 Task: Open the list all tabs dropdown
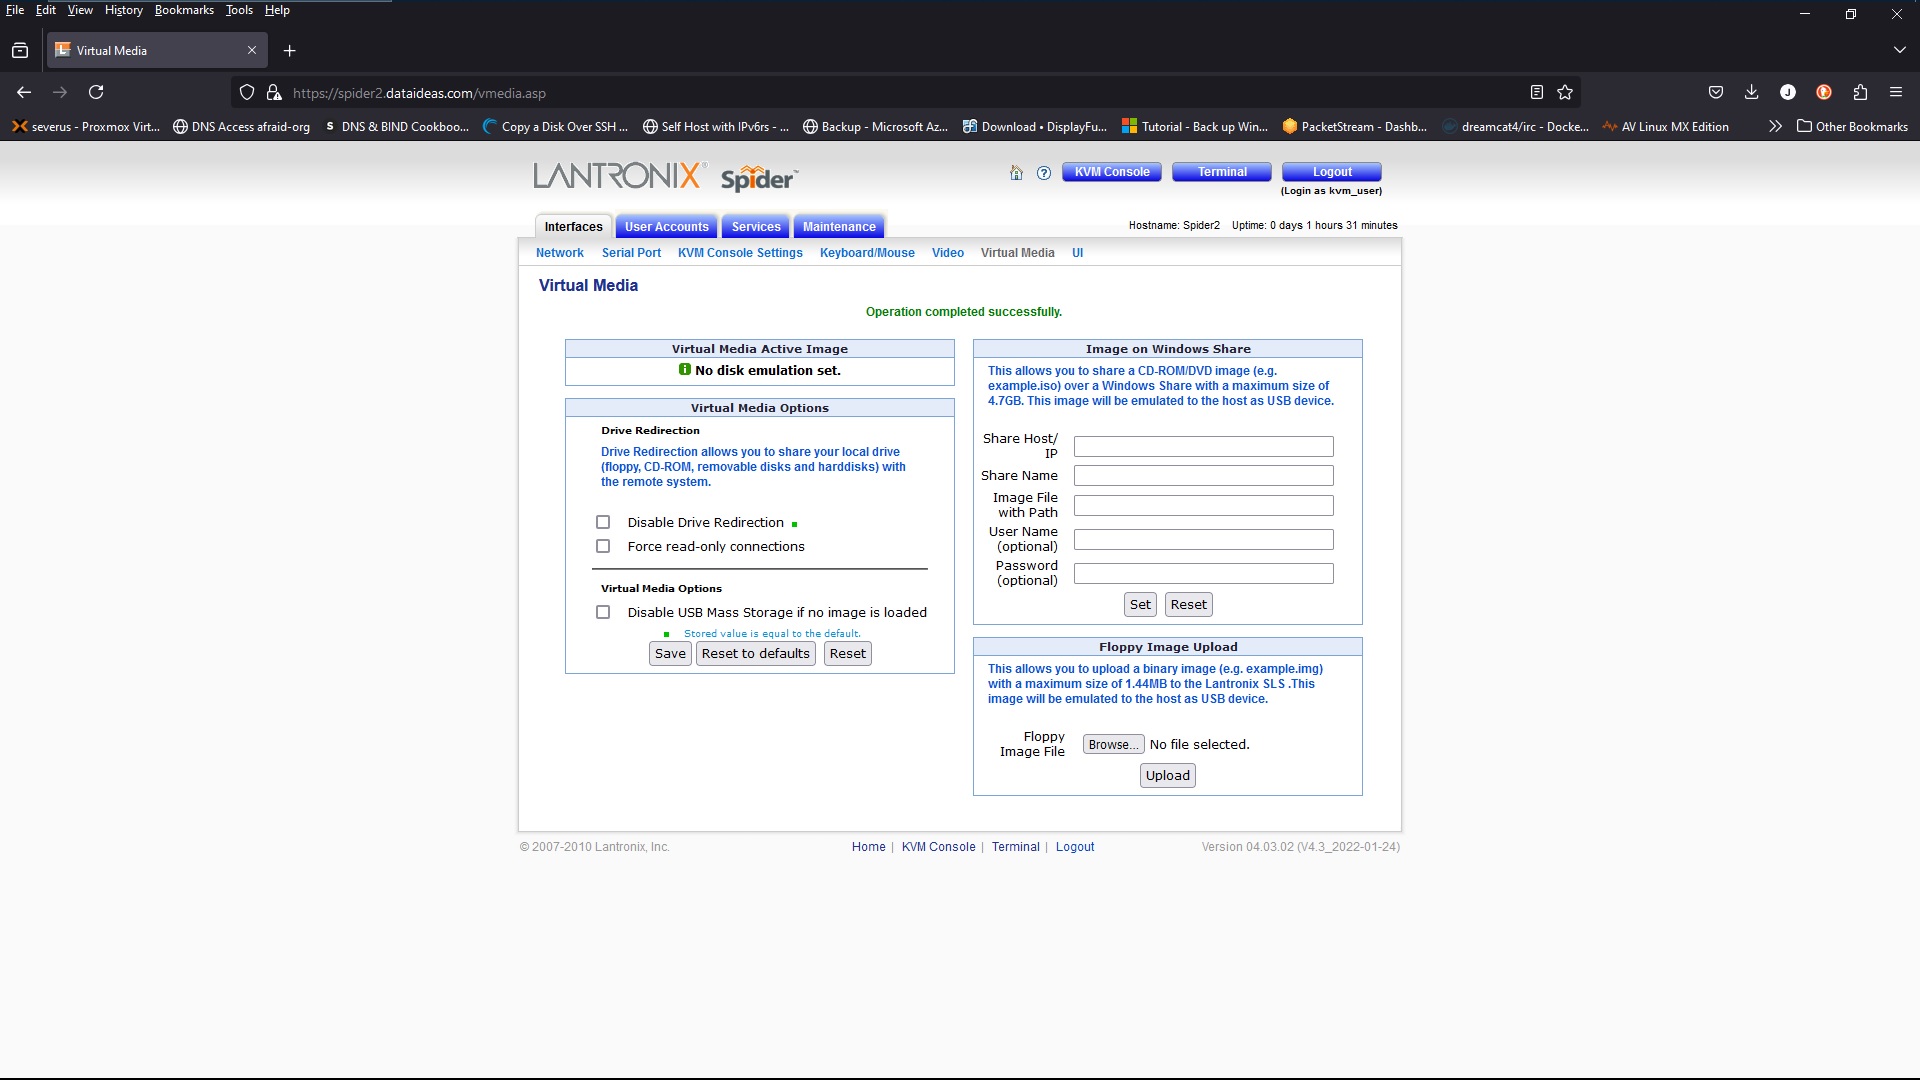point(1899,50)
